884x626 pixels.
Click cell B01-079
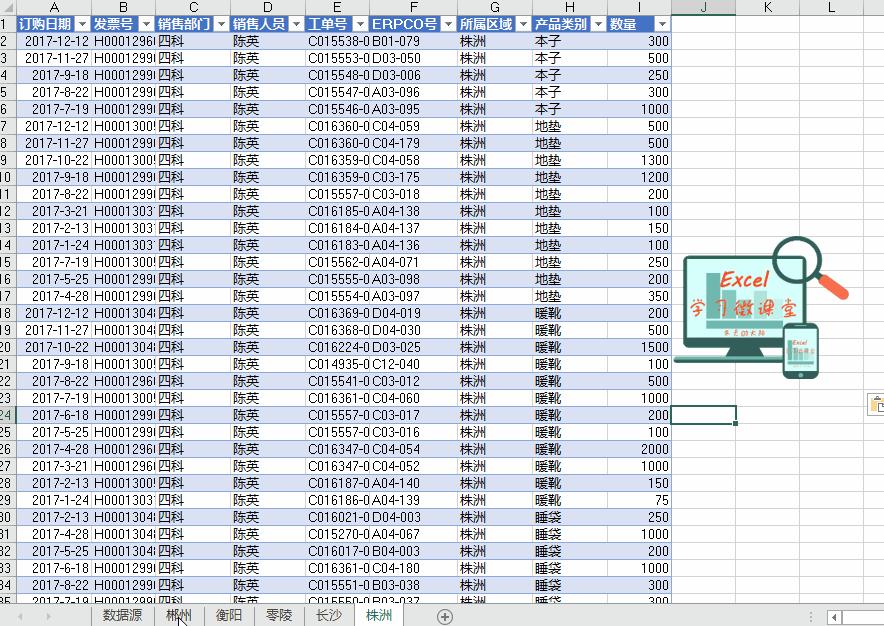413,41
